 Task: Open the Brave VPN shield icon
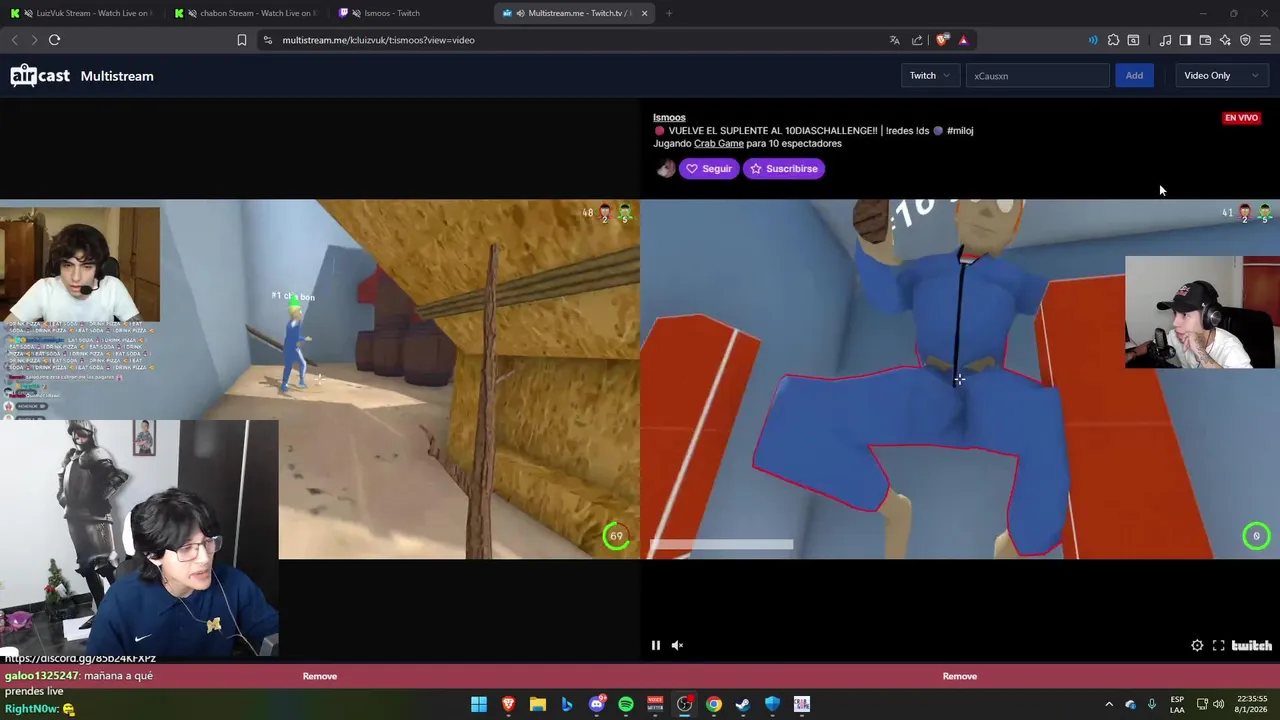1245,40
